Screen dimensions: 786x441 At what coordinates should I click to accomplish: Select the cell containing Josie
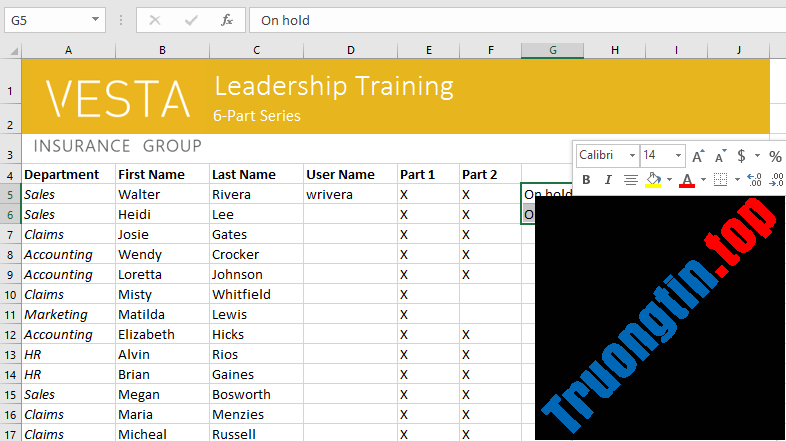point(162,235)
